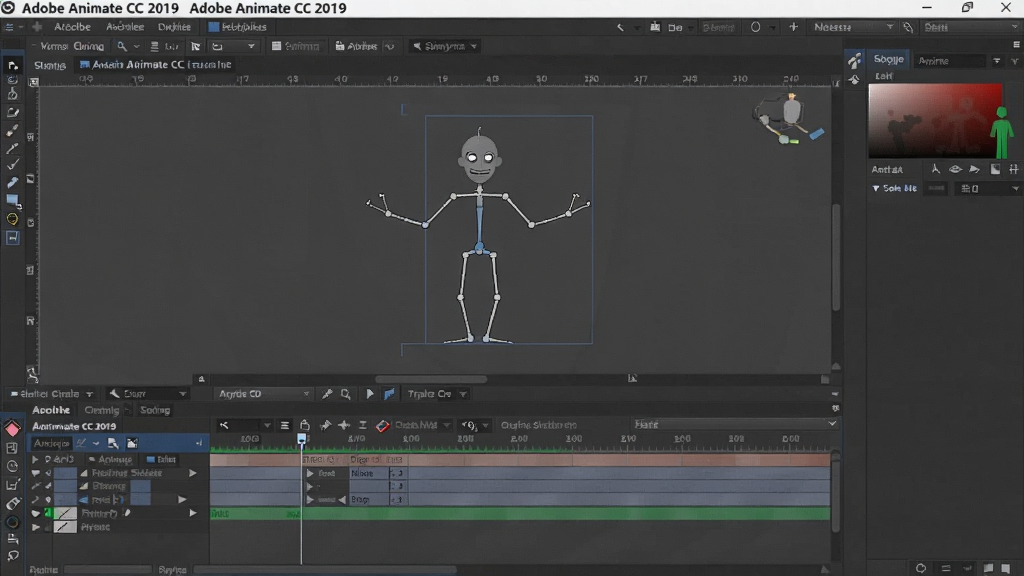1024x576 pixels.
Task: Activate the highlighted blue square tool in toolbar
Action: click(12, 238)
